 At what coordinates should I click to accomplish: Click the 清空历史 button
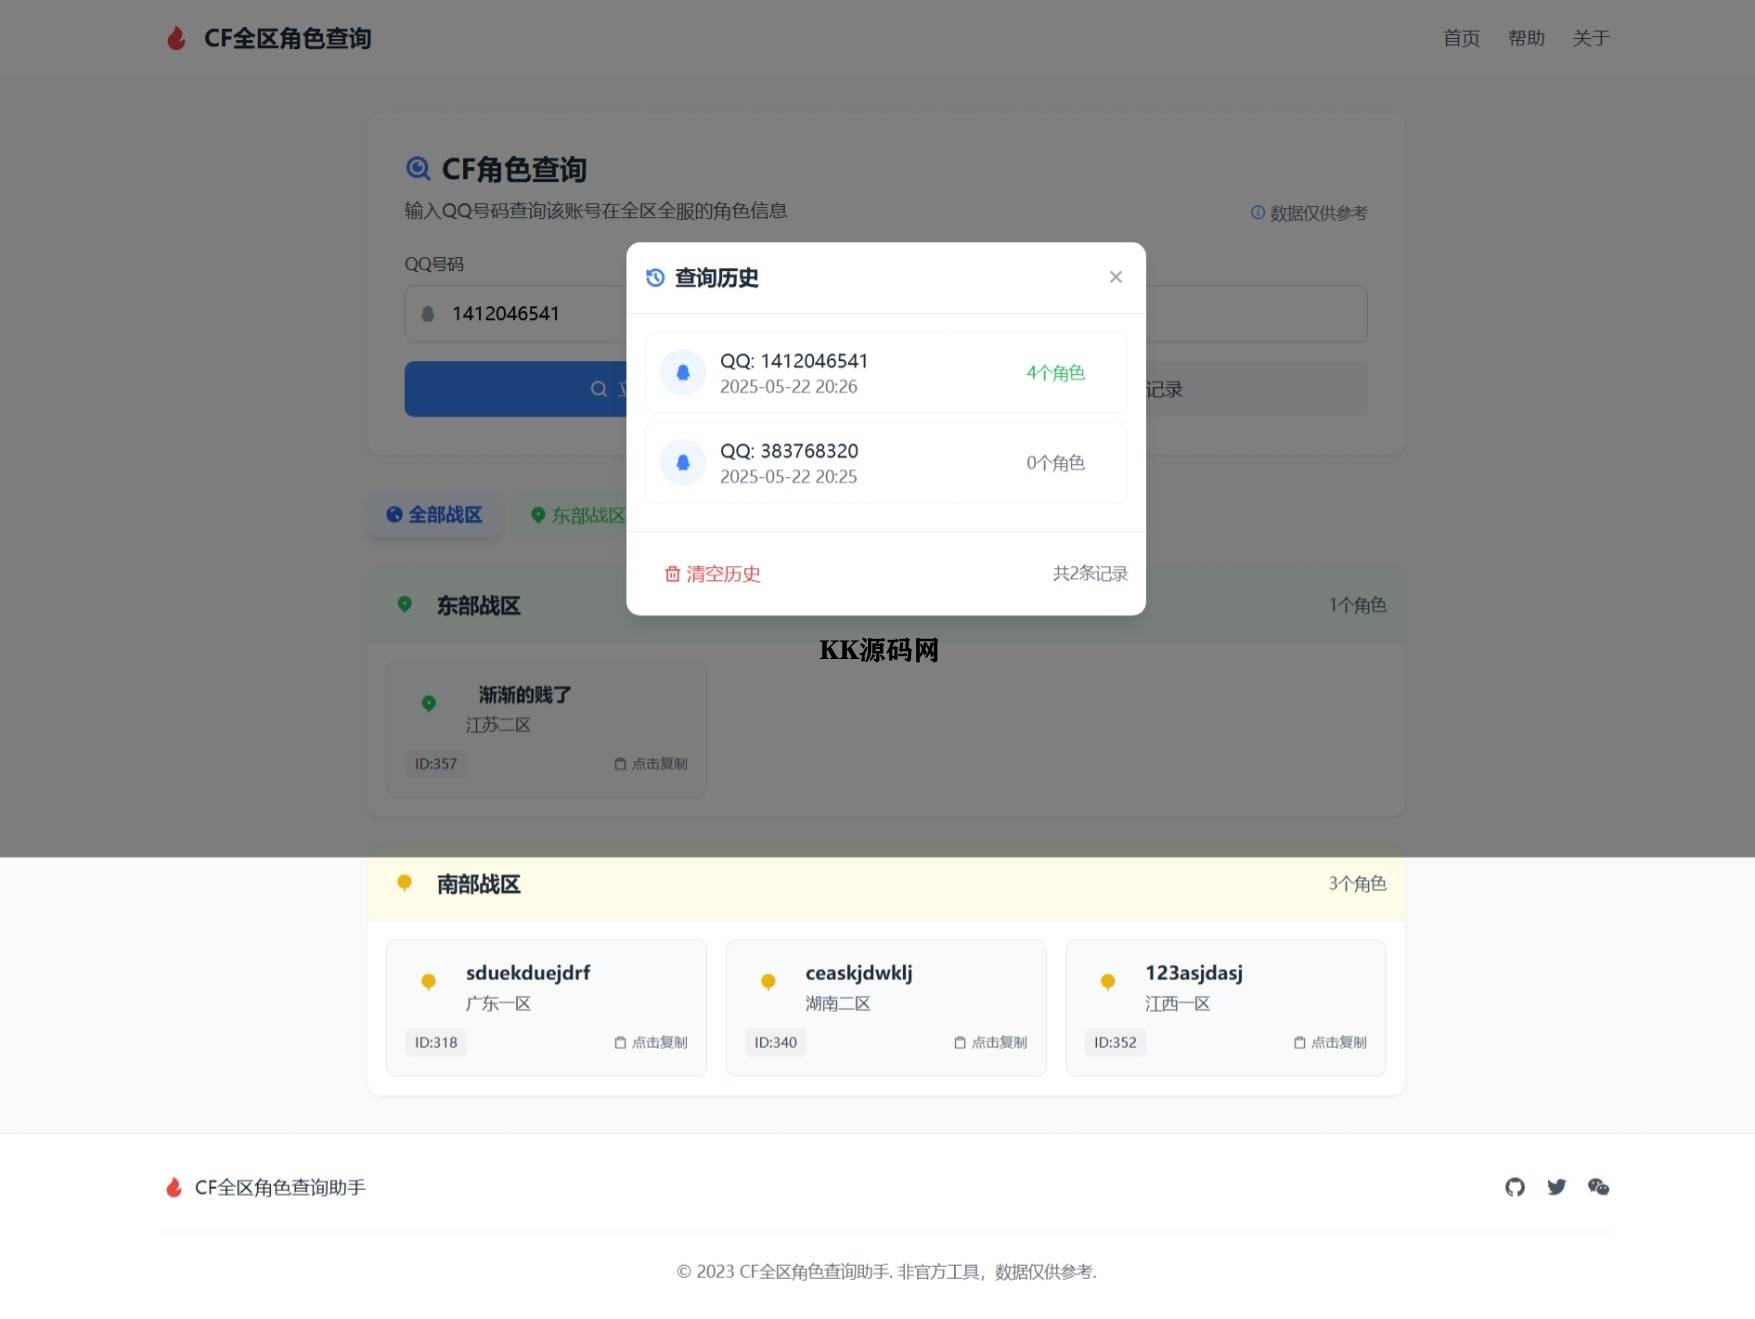(x=713, y=574)
